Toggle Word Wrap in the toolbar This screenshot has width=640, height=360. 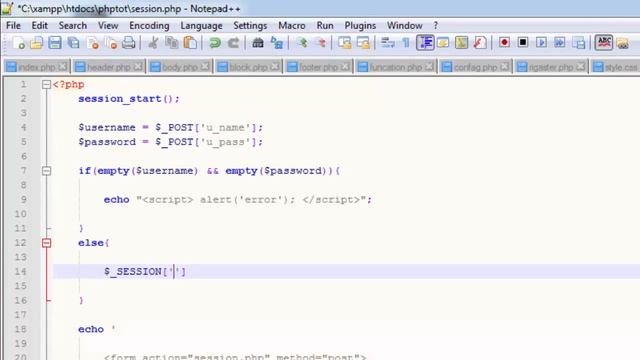click(x=387, y=43)
